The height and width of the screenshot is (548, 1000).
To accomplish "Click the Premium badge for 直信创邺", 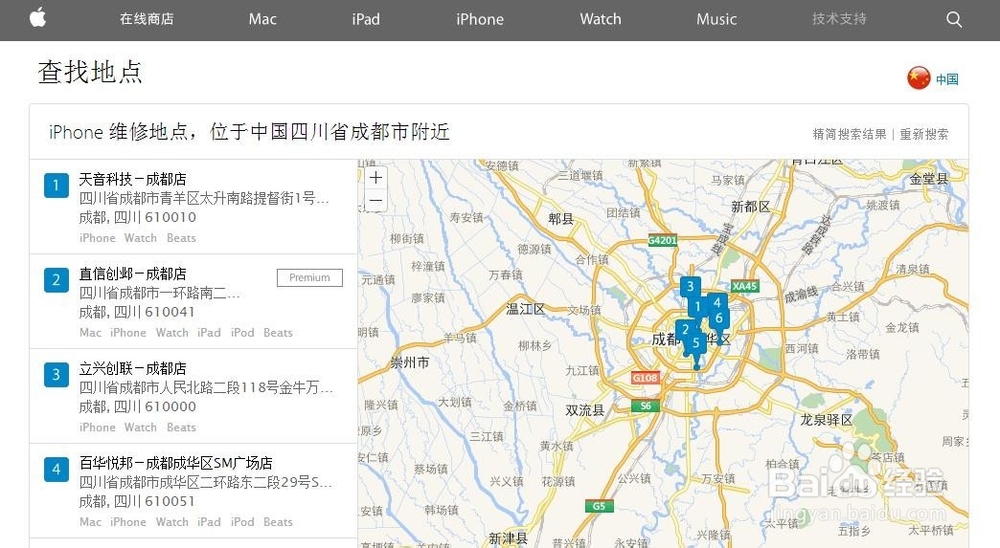I will pos(309,278).
